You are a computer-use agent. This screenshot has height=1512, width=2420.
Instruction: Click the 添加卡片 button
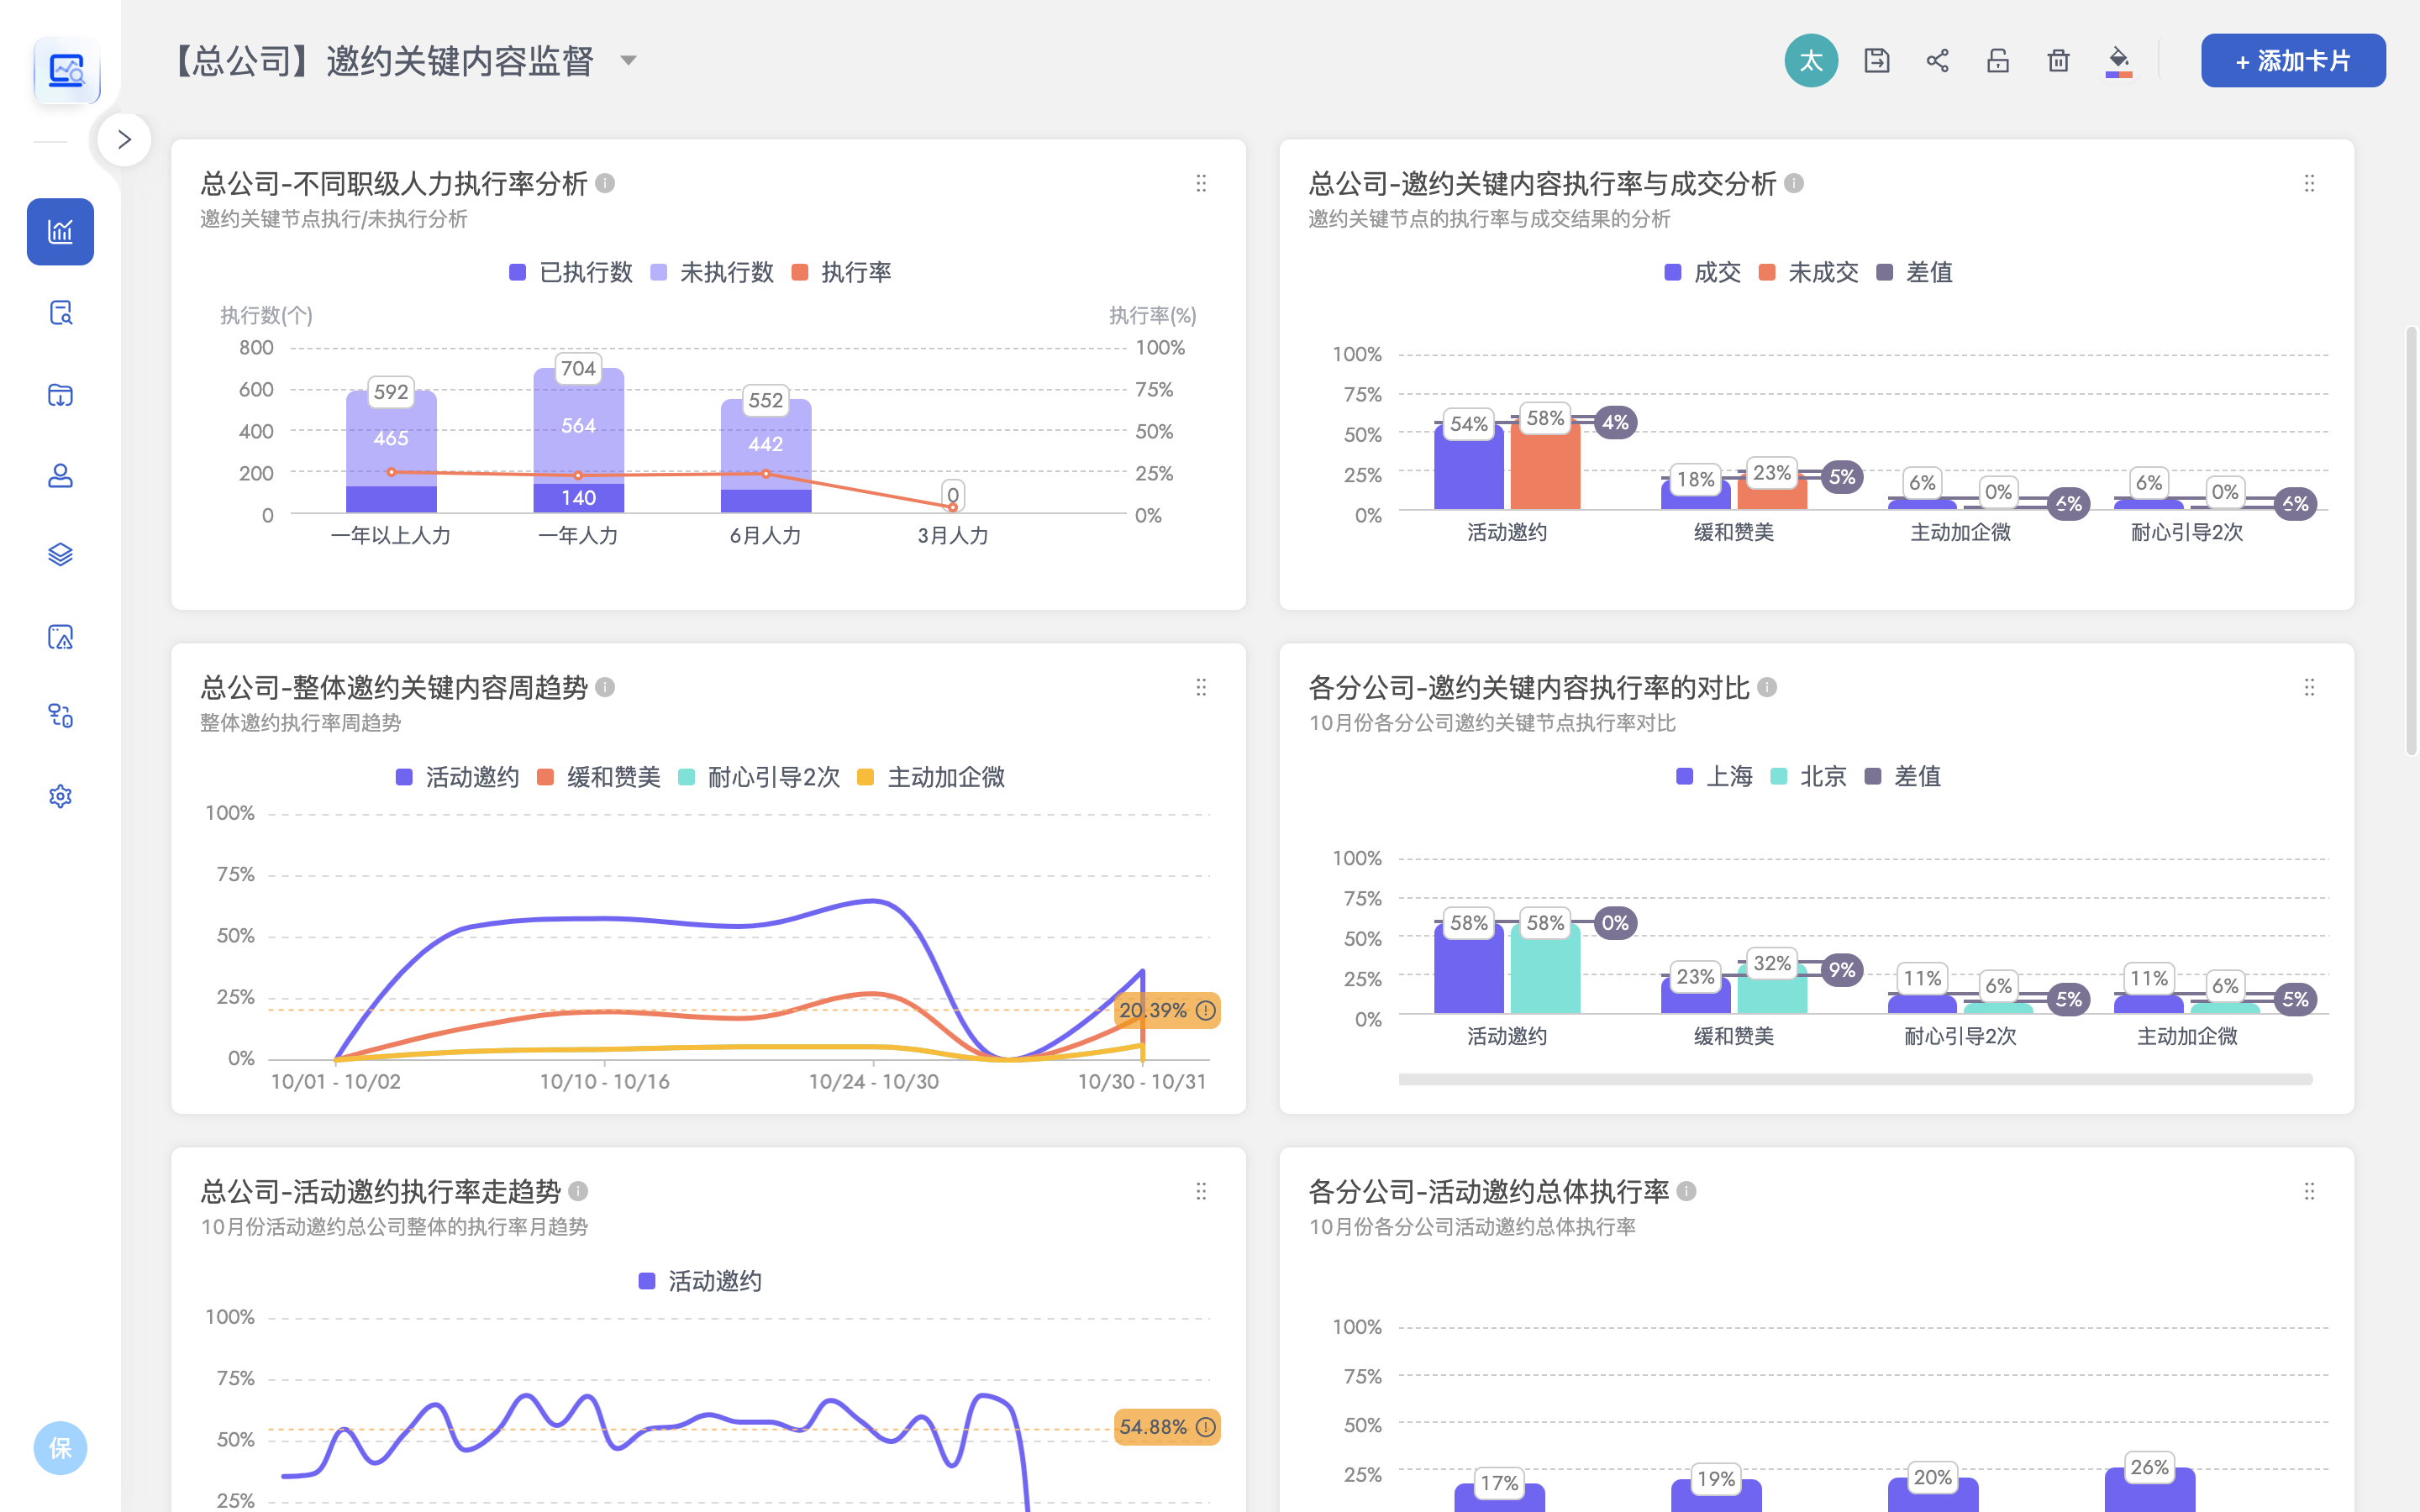tap(2293, 61)
